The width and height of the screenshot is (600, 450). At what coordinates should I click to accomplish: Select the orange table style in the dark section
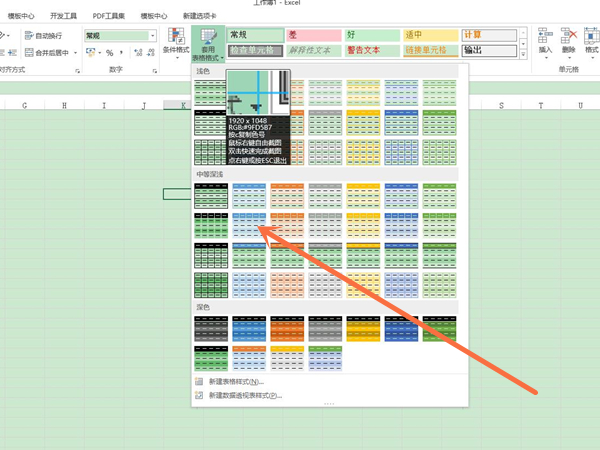click(x=288, y=326)
